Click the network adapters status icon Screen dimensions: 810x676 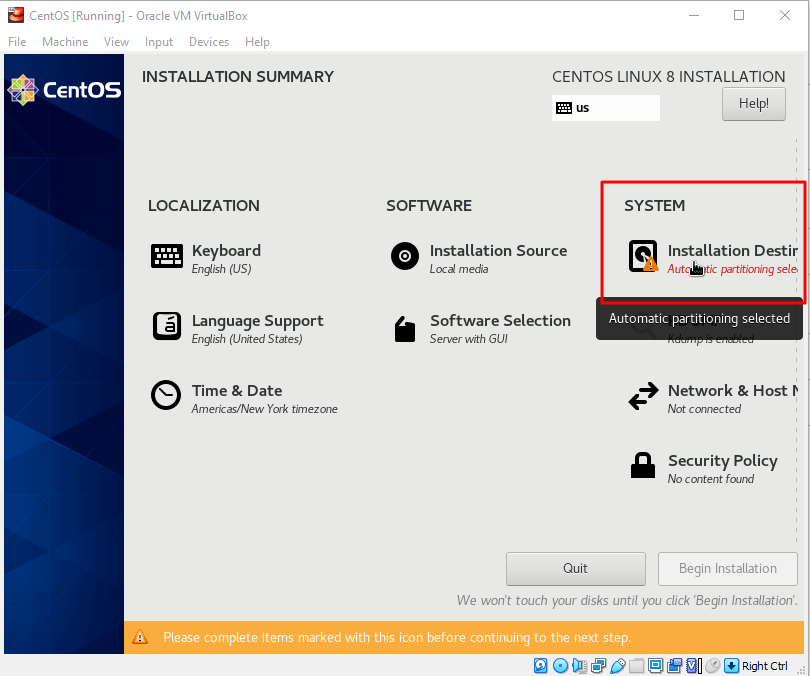(x=599, y=666)
